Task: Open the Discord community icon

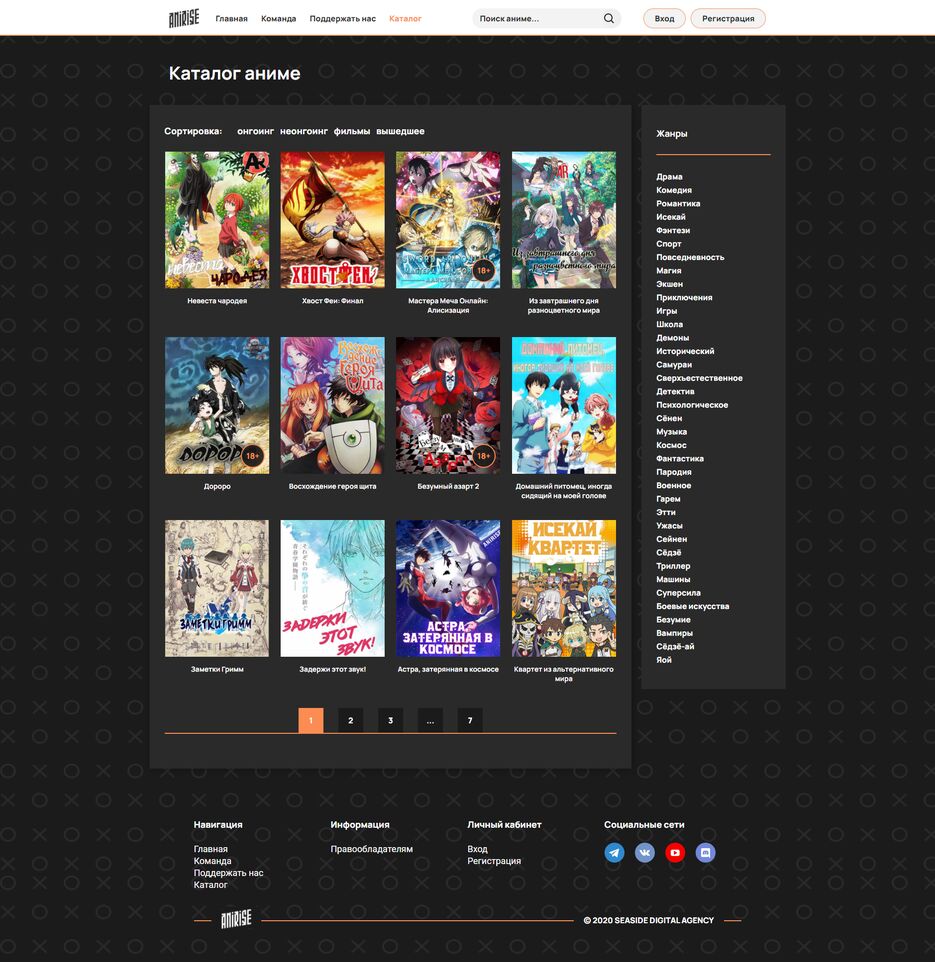Action: tap(707, 853)
